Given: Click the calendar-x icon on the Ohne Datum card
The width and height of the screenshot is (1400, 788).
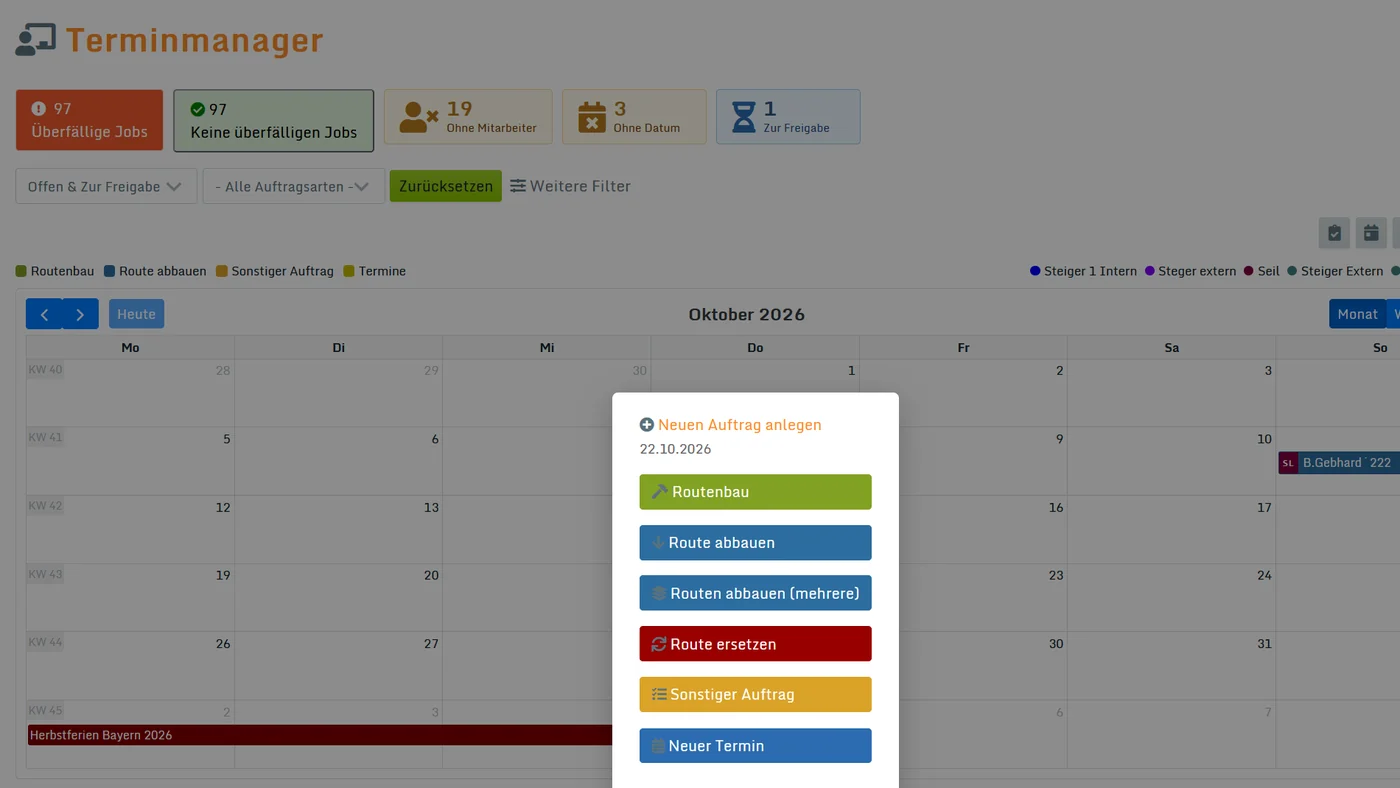Looking at the screenshot, I should 592,117.
